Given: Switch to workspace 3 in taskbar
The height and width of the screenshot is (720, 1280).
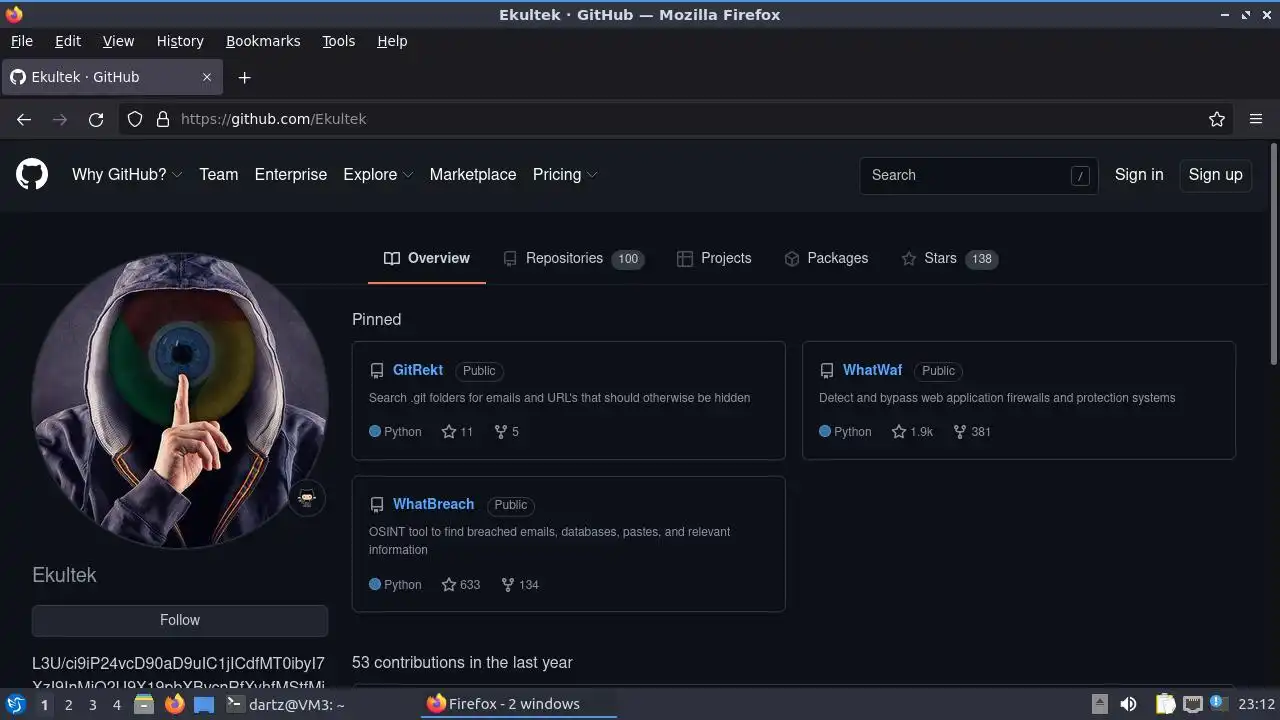Looking at the screenshot, I should tap(92, 704).
